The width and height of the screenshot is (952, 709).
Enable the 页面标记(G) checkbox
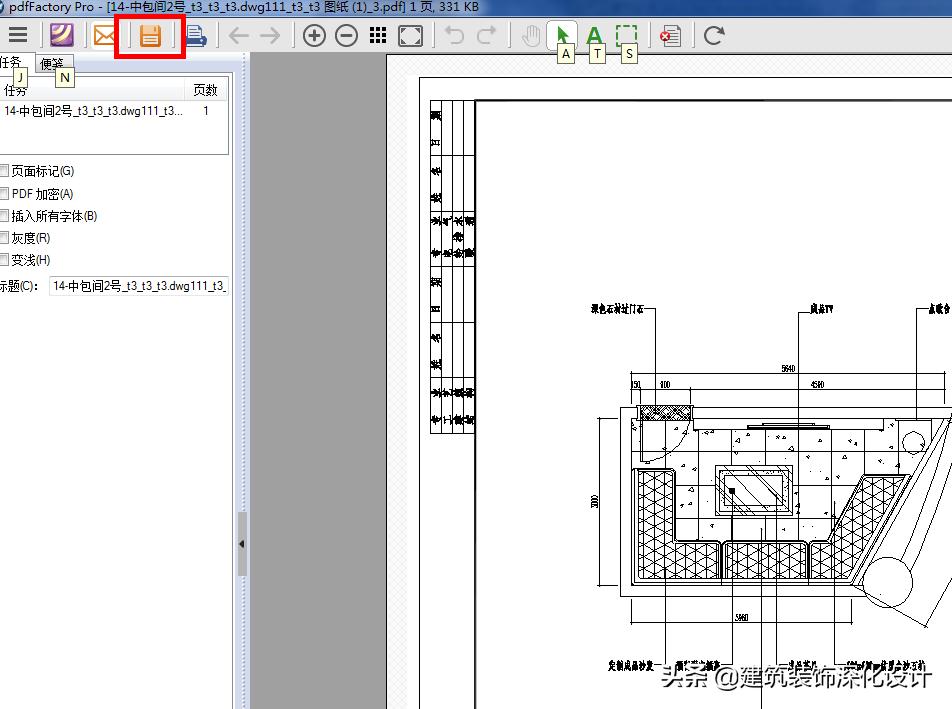click(x=5, y=172)
